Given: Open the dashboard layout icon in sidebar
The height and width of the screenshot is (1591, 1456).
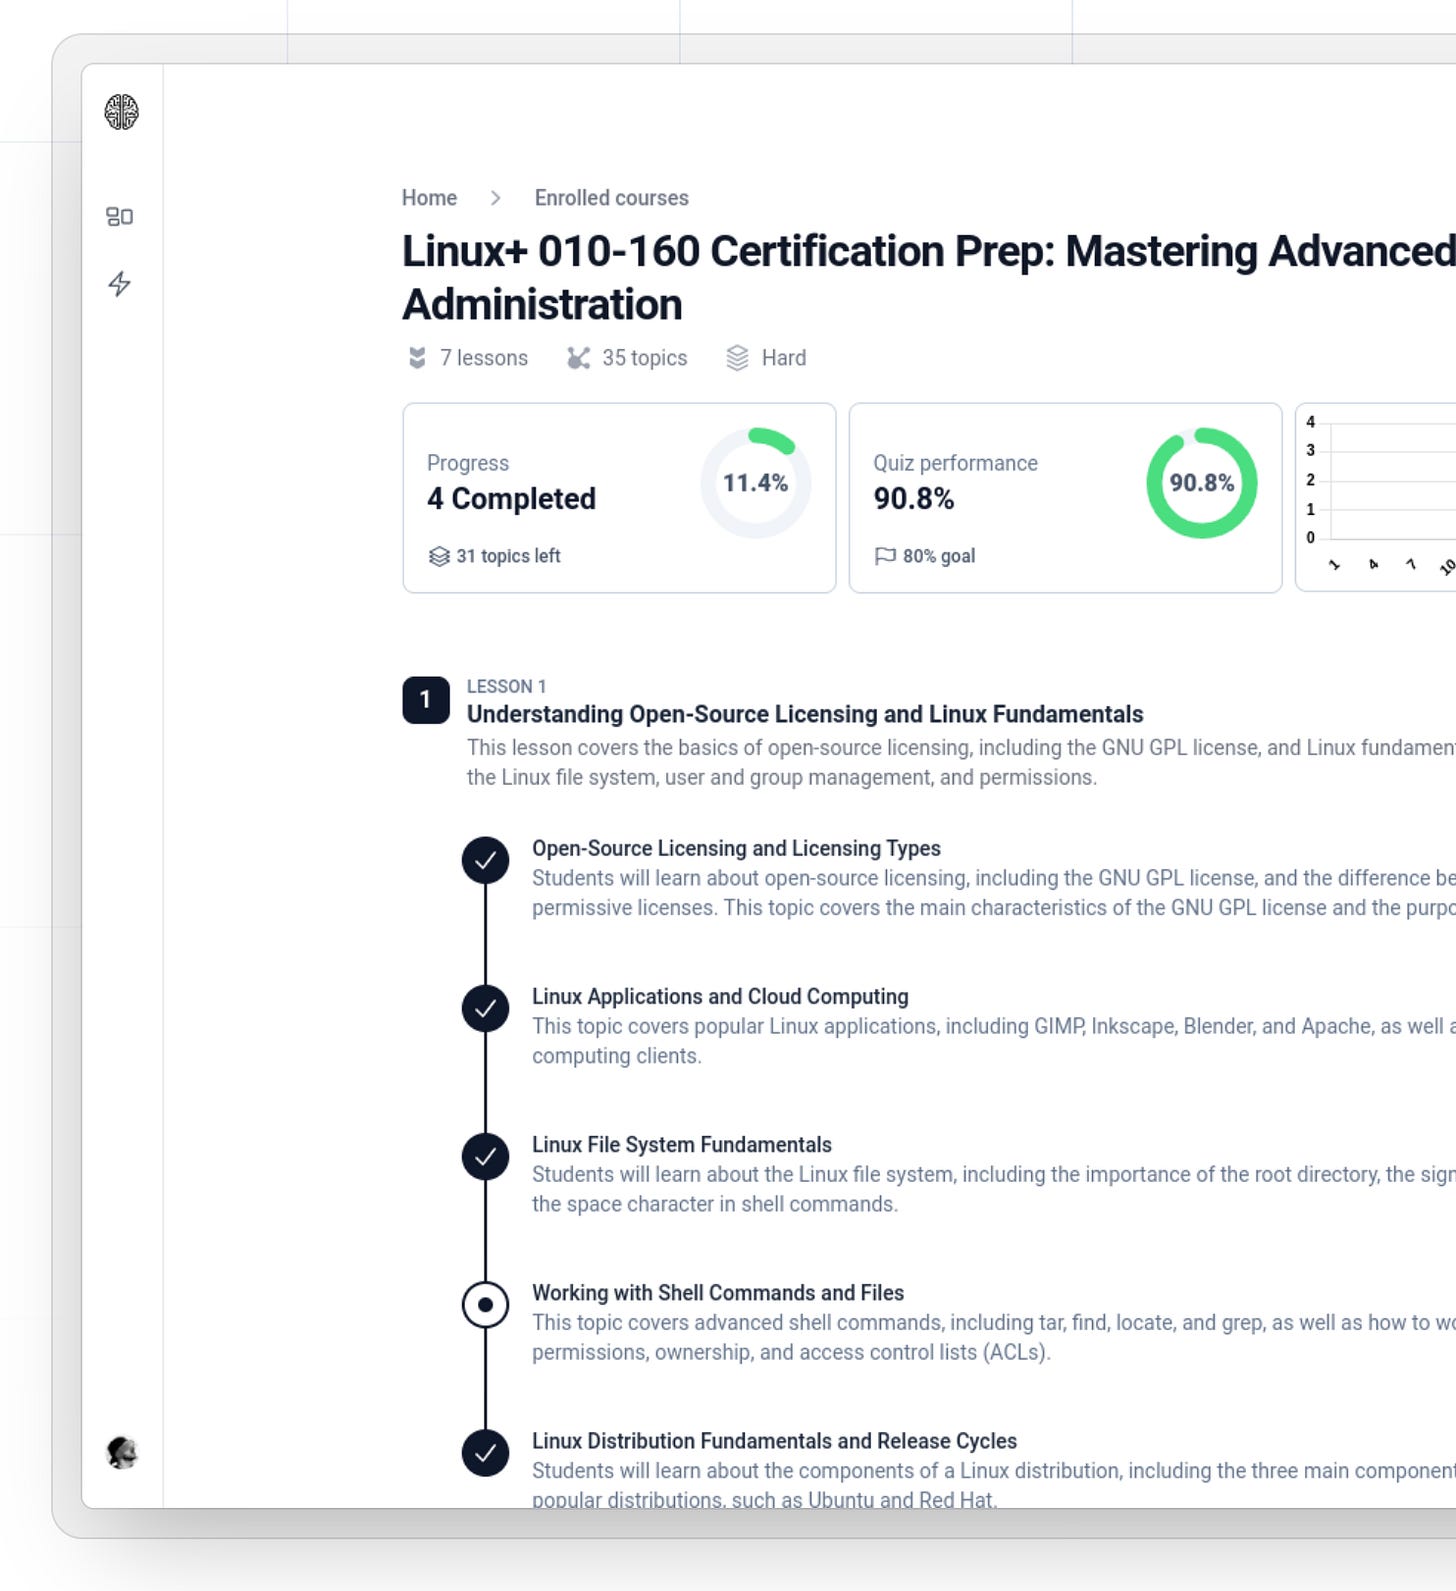Looking at the screenshot, I should pos(120,216).
